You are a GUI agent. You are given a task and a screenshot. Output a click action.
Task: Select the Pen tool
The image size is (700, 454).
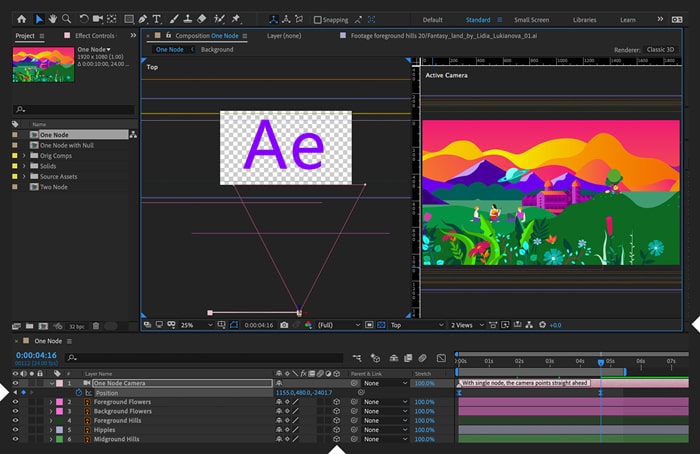[x=143, y=19]
